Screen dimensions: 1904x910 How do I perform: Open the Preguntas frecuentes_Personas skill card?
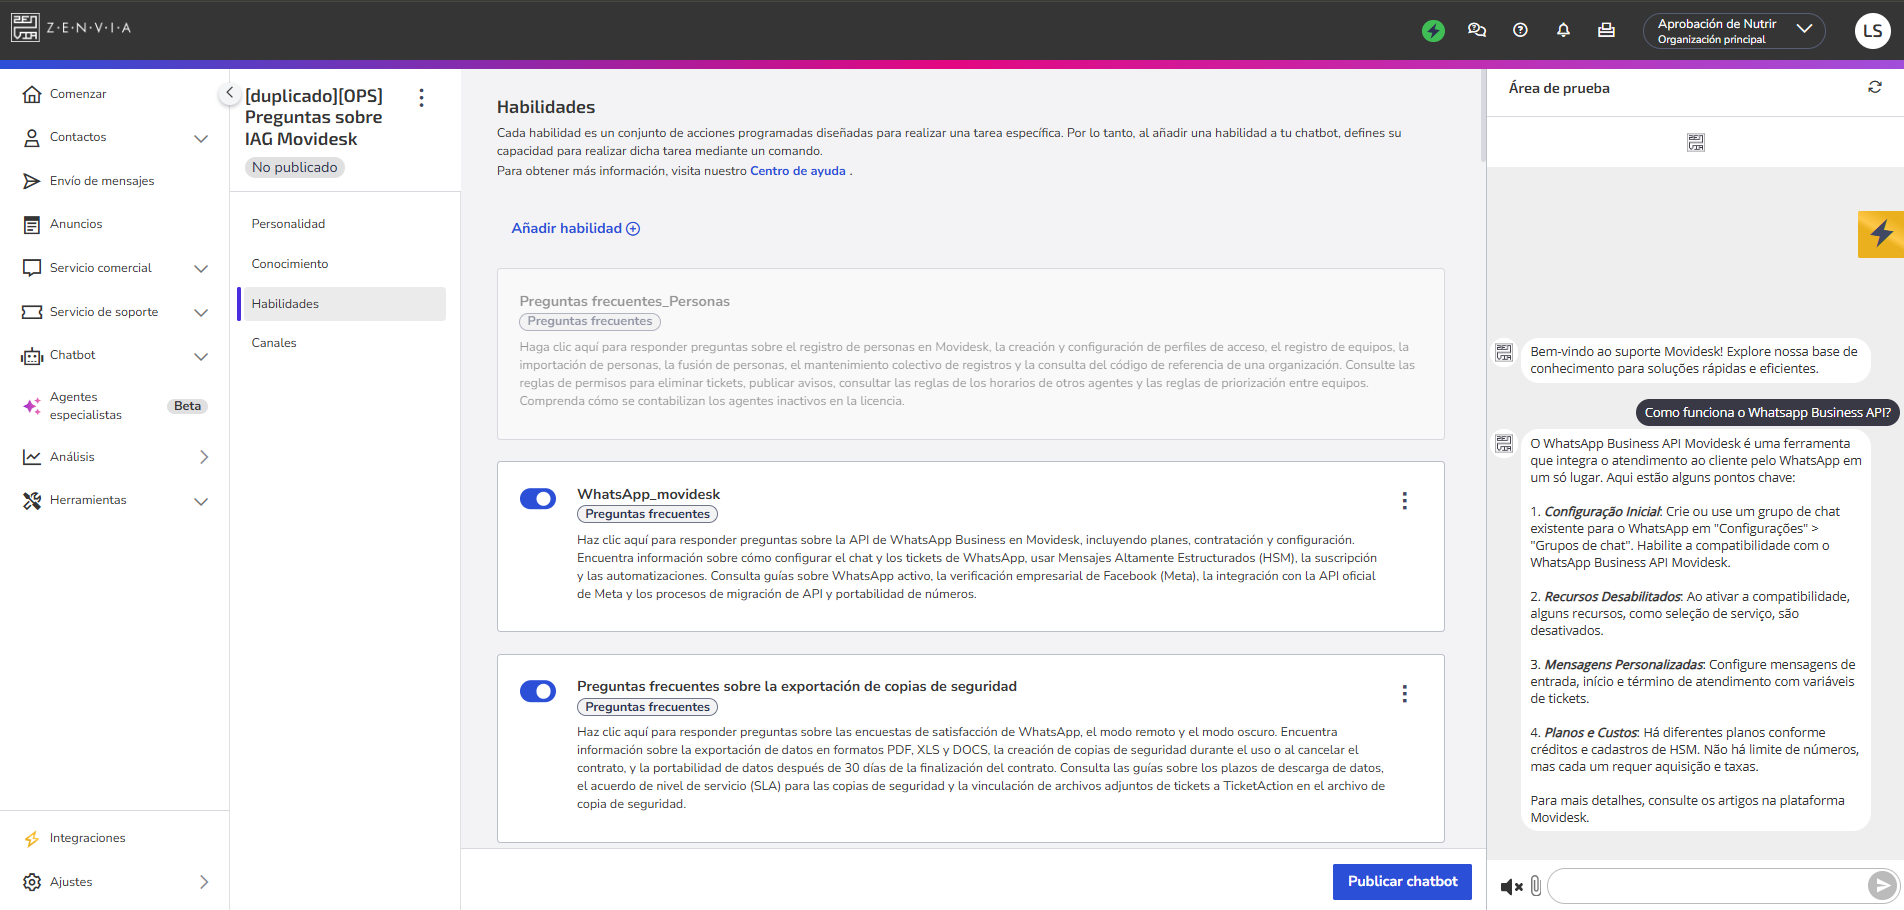pyautogui.click(x=970, y=354)
